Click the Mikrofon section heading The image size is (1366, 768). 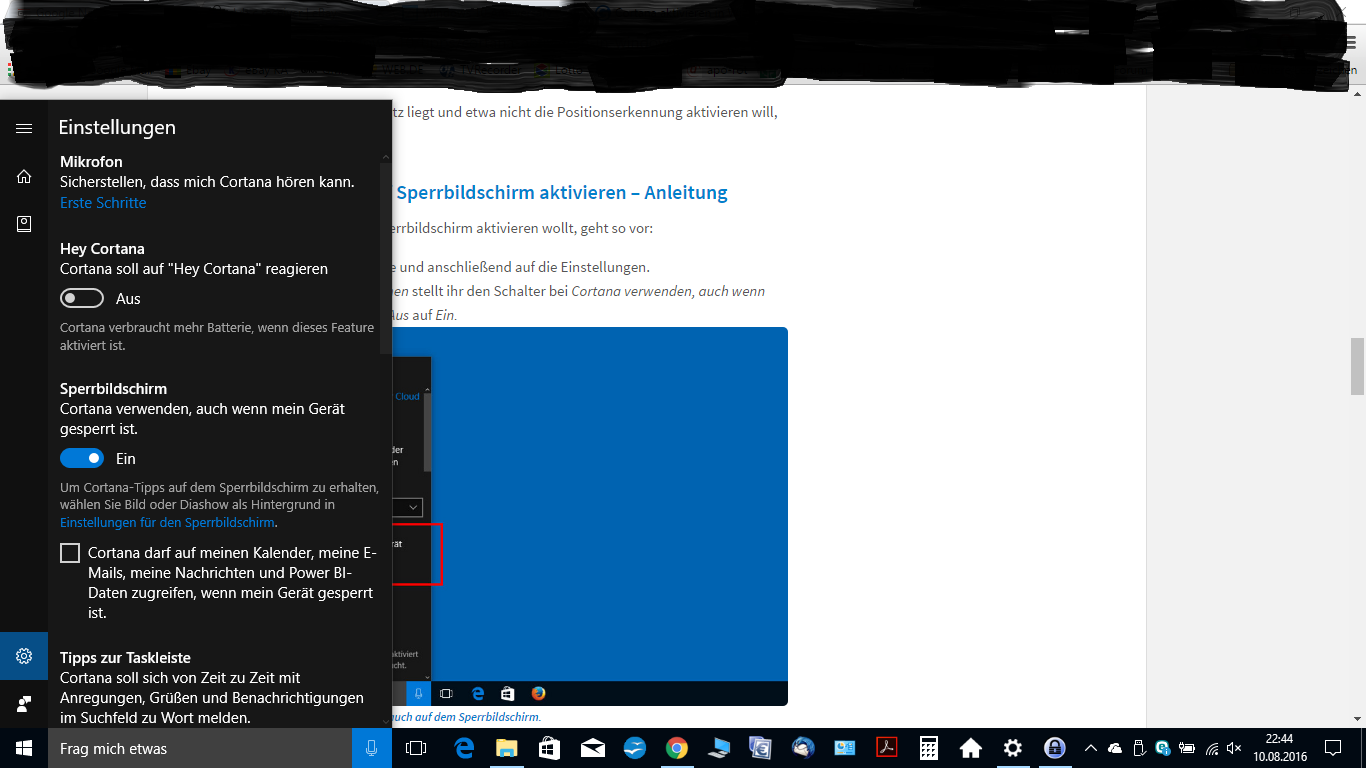[91, 161]
